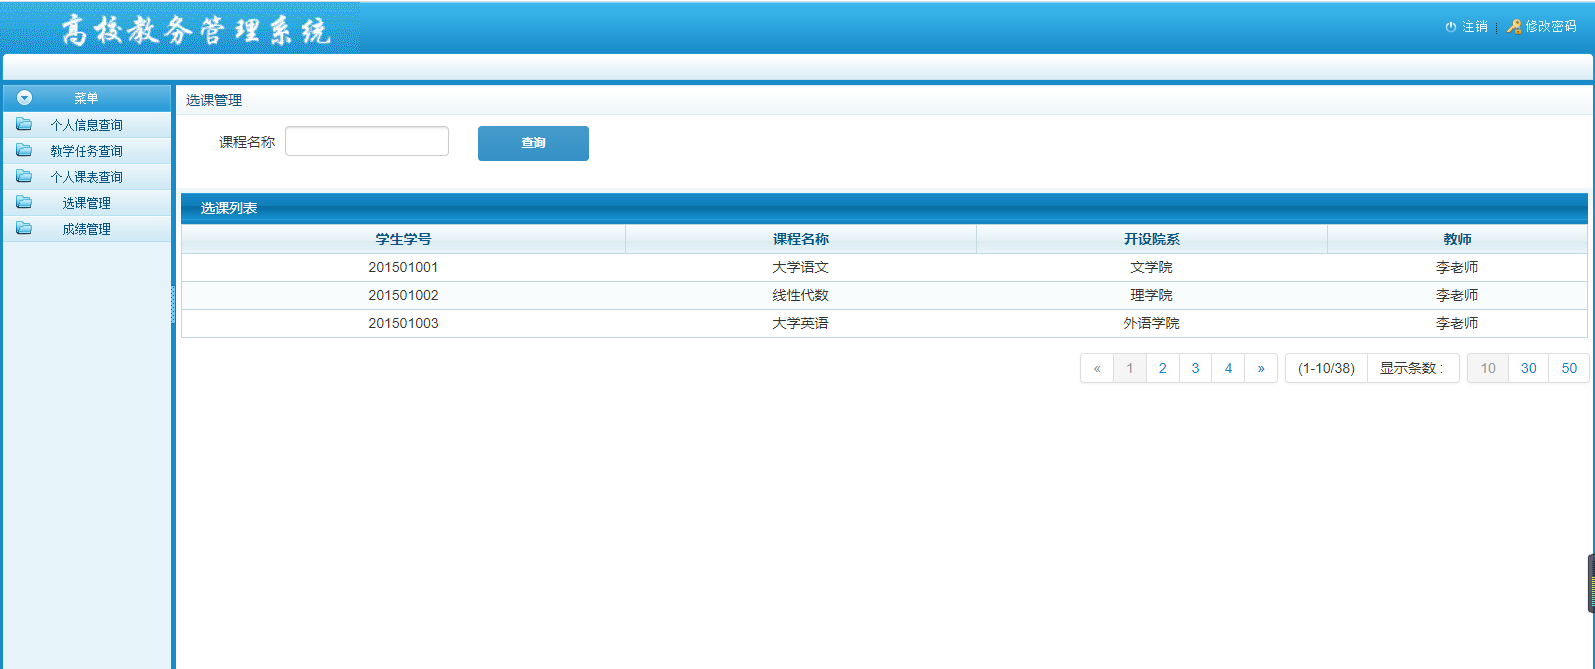Open 个人课表查询 in the sidebar
The width and height of the screenshot is (1595, 669).
pos(86,177)
